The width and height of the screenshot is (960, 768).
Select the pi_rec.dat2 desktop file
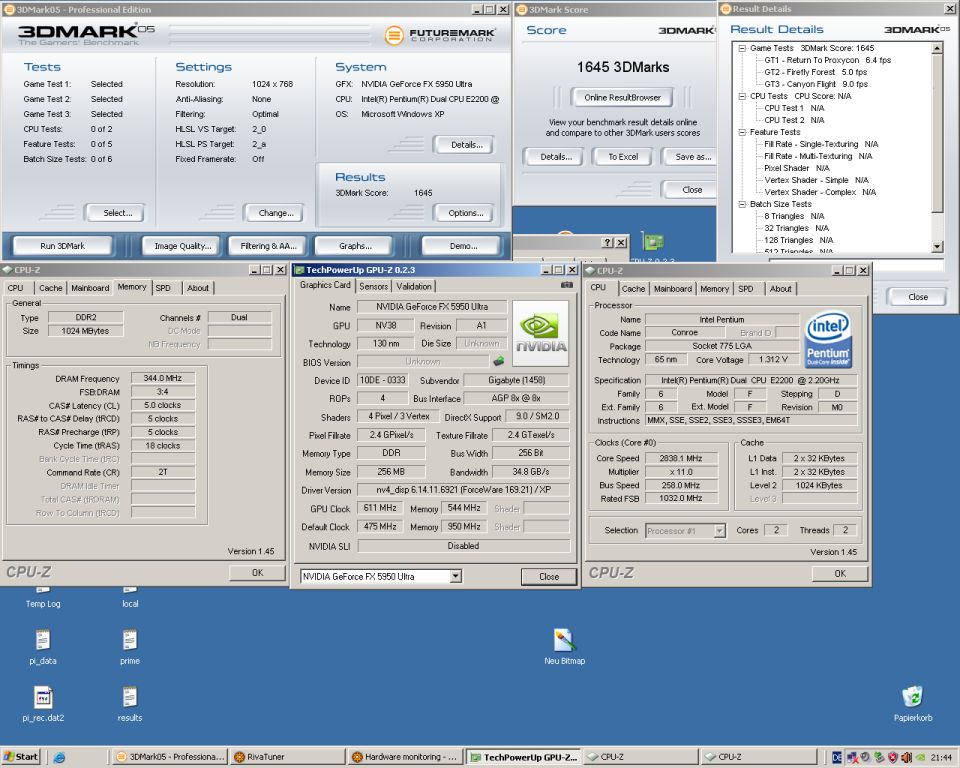click(43, 704)
